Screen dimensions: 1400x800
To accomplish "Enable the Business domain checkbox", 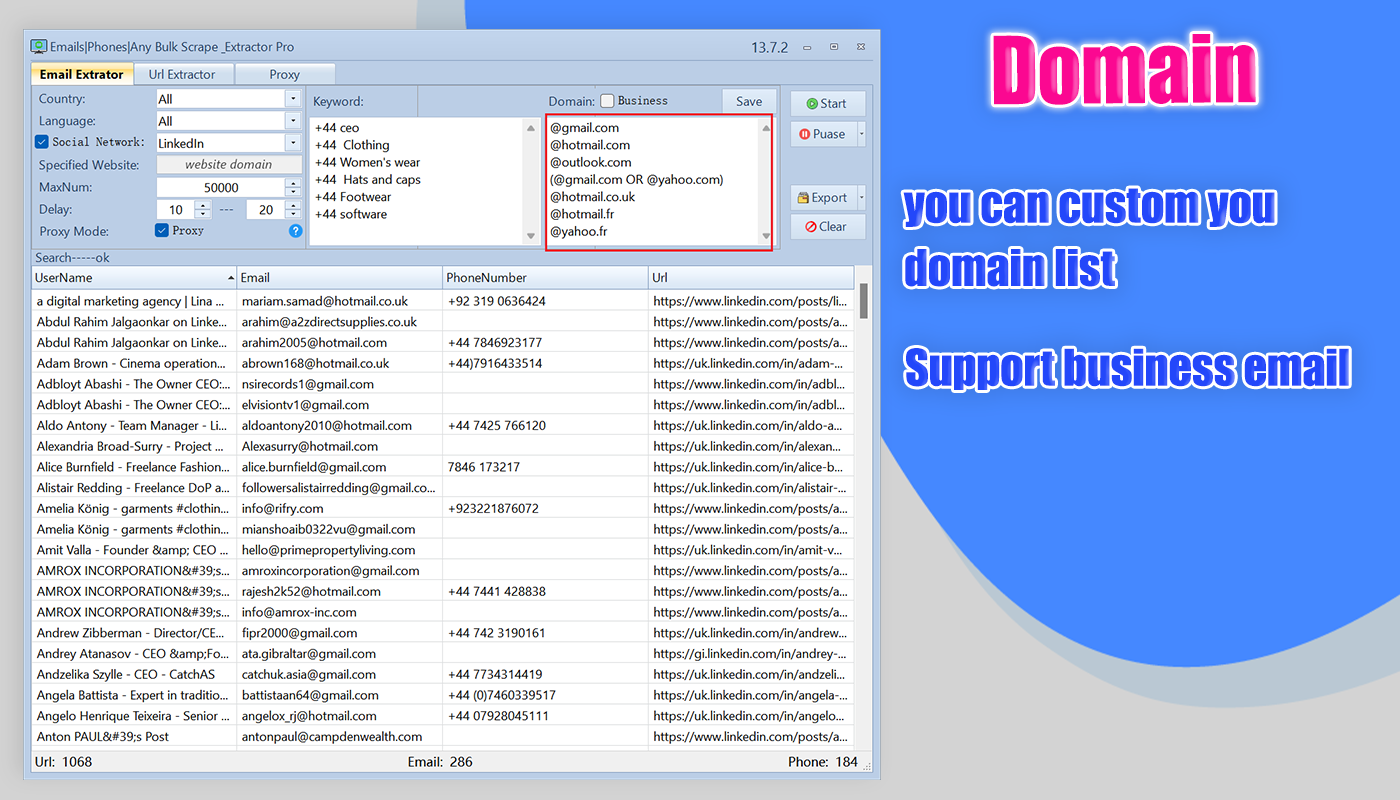I will point(607,101).
